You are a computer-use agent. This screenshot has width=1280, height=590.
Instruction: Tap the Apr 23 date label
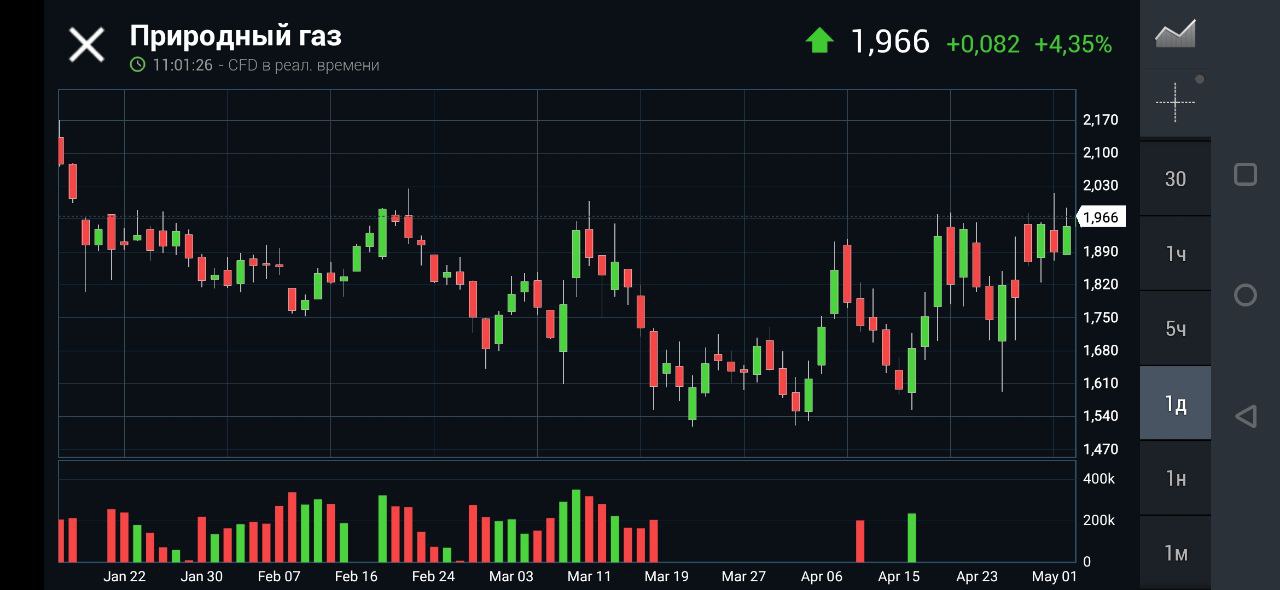tap(976, 576)
